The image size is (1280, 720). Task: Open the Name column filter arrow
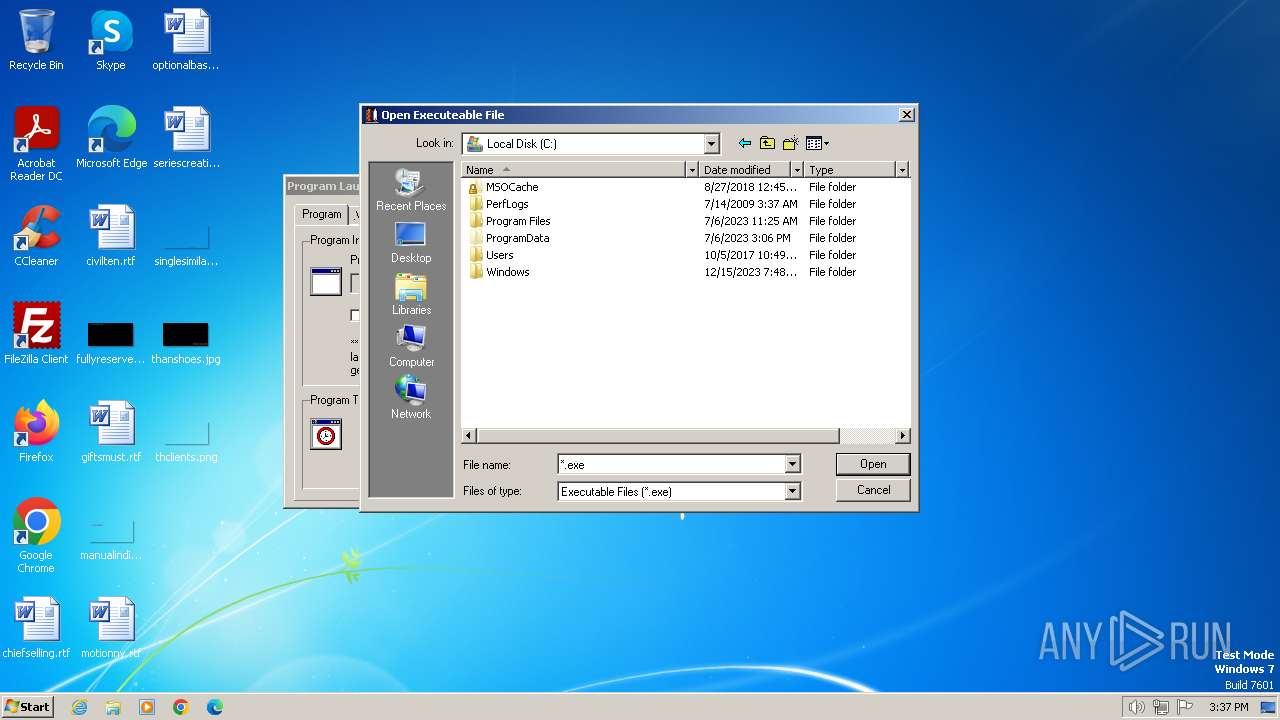click(x=691, y=170)
